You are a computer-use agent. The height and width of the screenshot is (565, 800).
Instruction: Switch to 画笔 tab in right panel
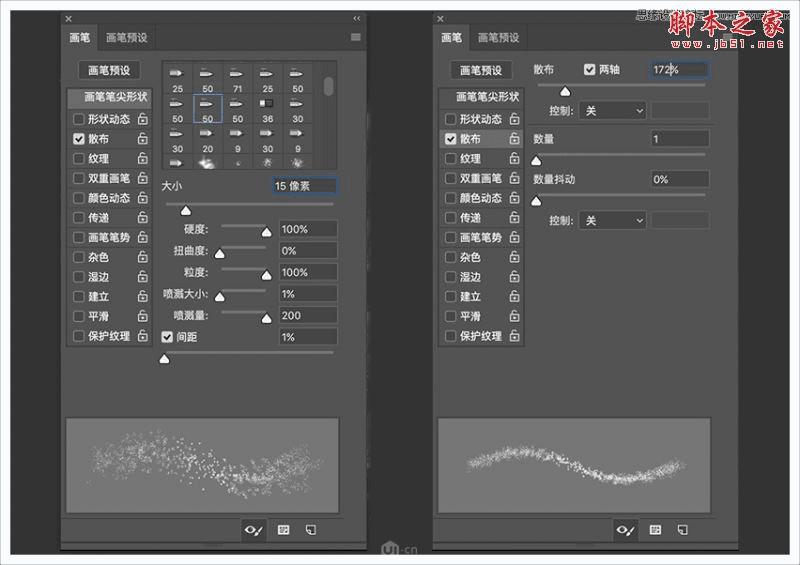452,37
